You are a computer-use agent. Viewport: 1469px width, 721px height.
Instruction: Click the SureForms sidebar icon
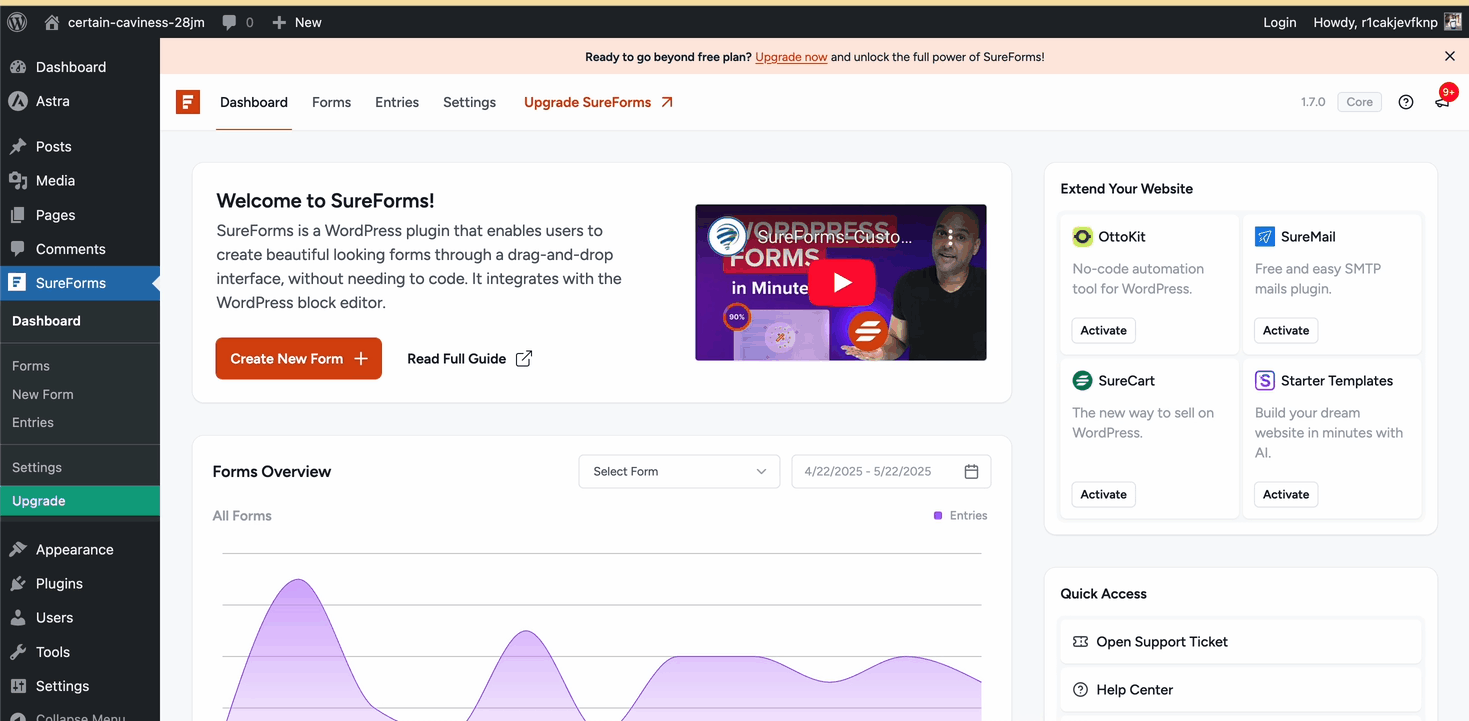tap(17, 283)
